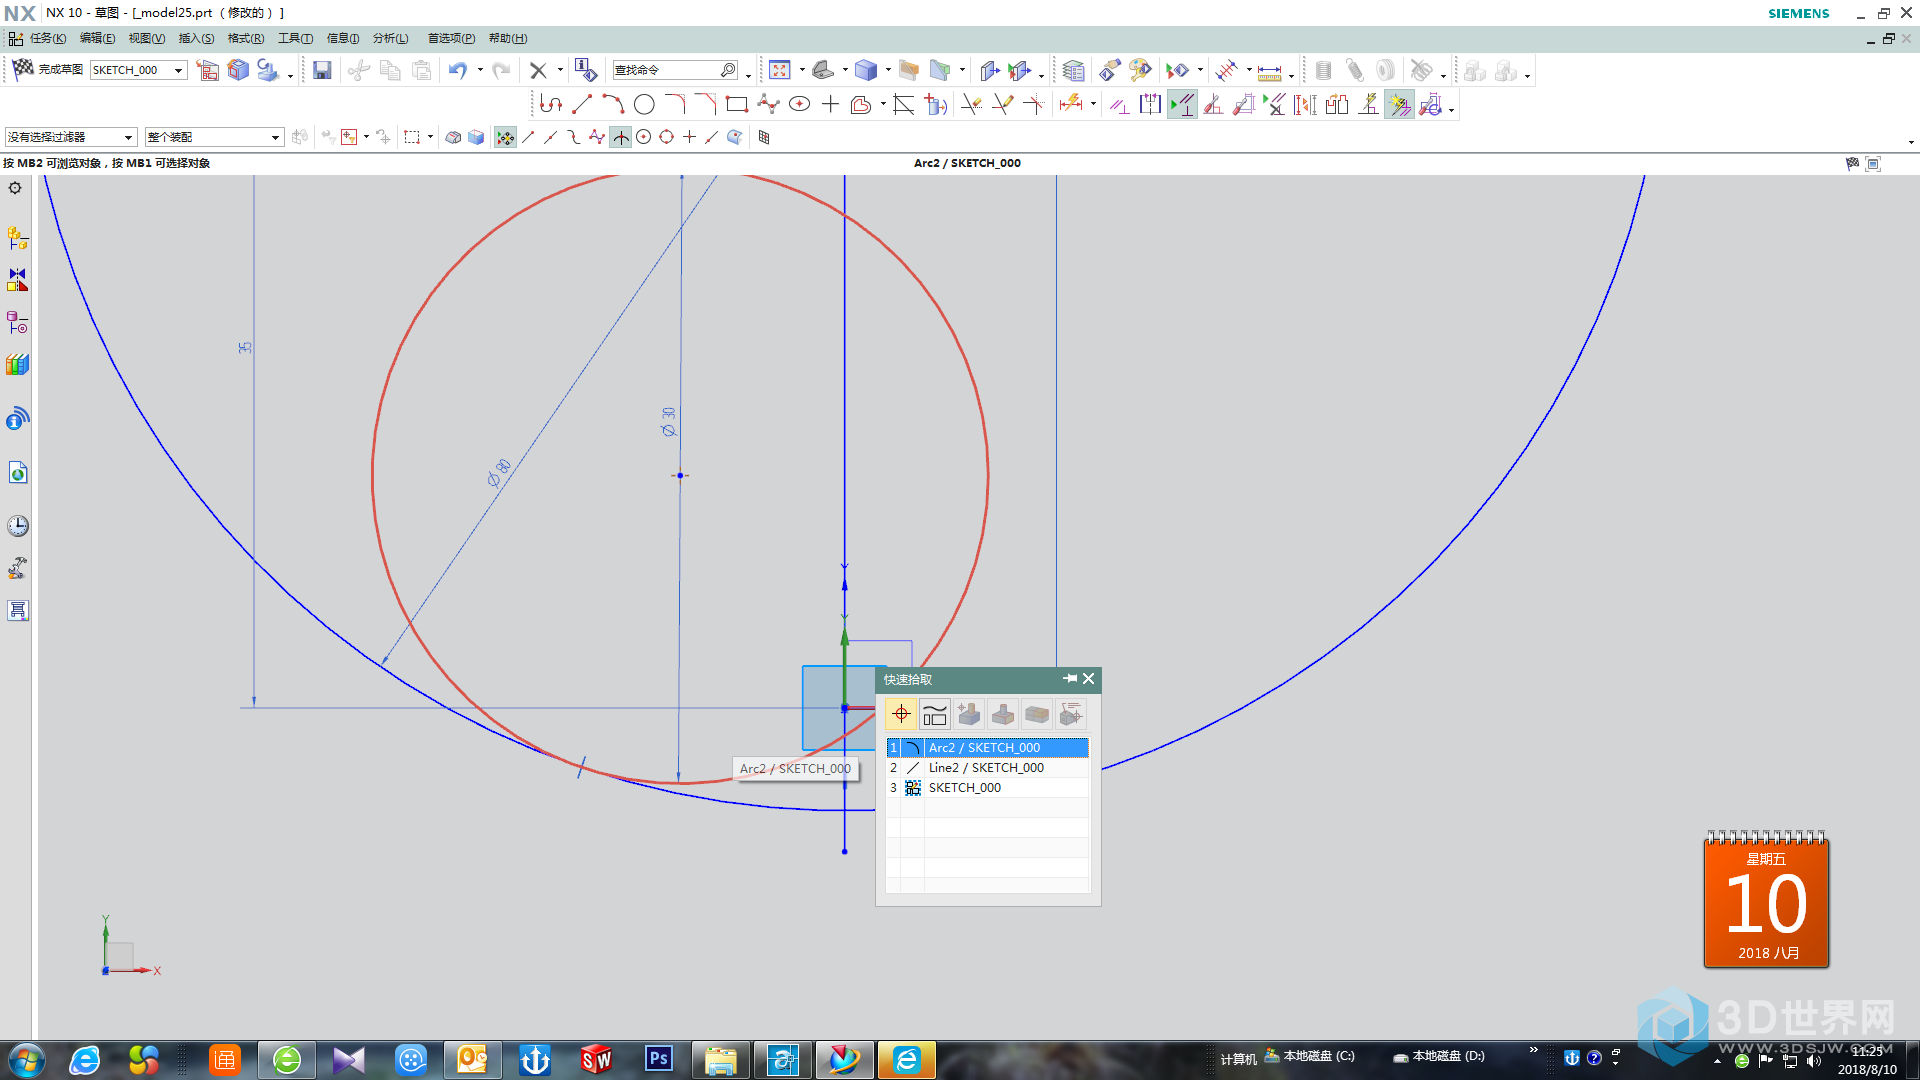
Task: Select the Circle sketch tool
Action: click(x=644, y=104)
